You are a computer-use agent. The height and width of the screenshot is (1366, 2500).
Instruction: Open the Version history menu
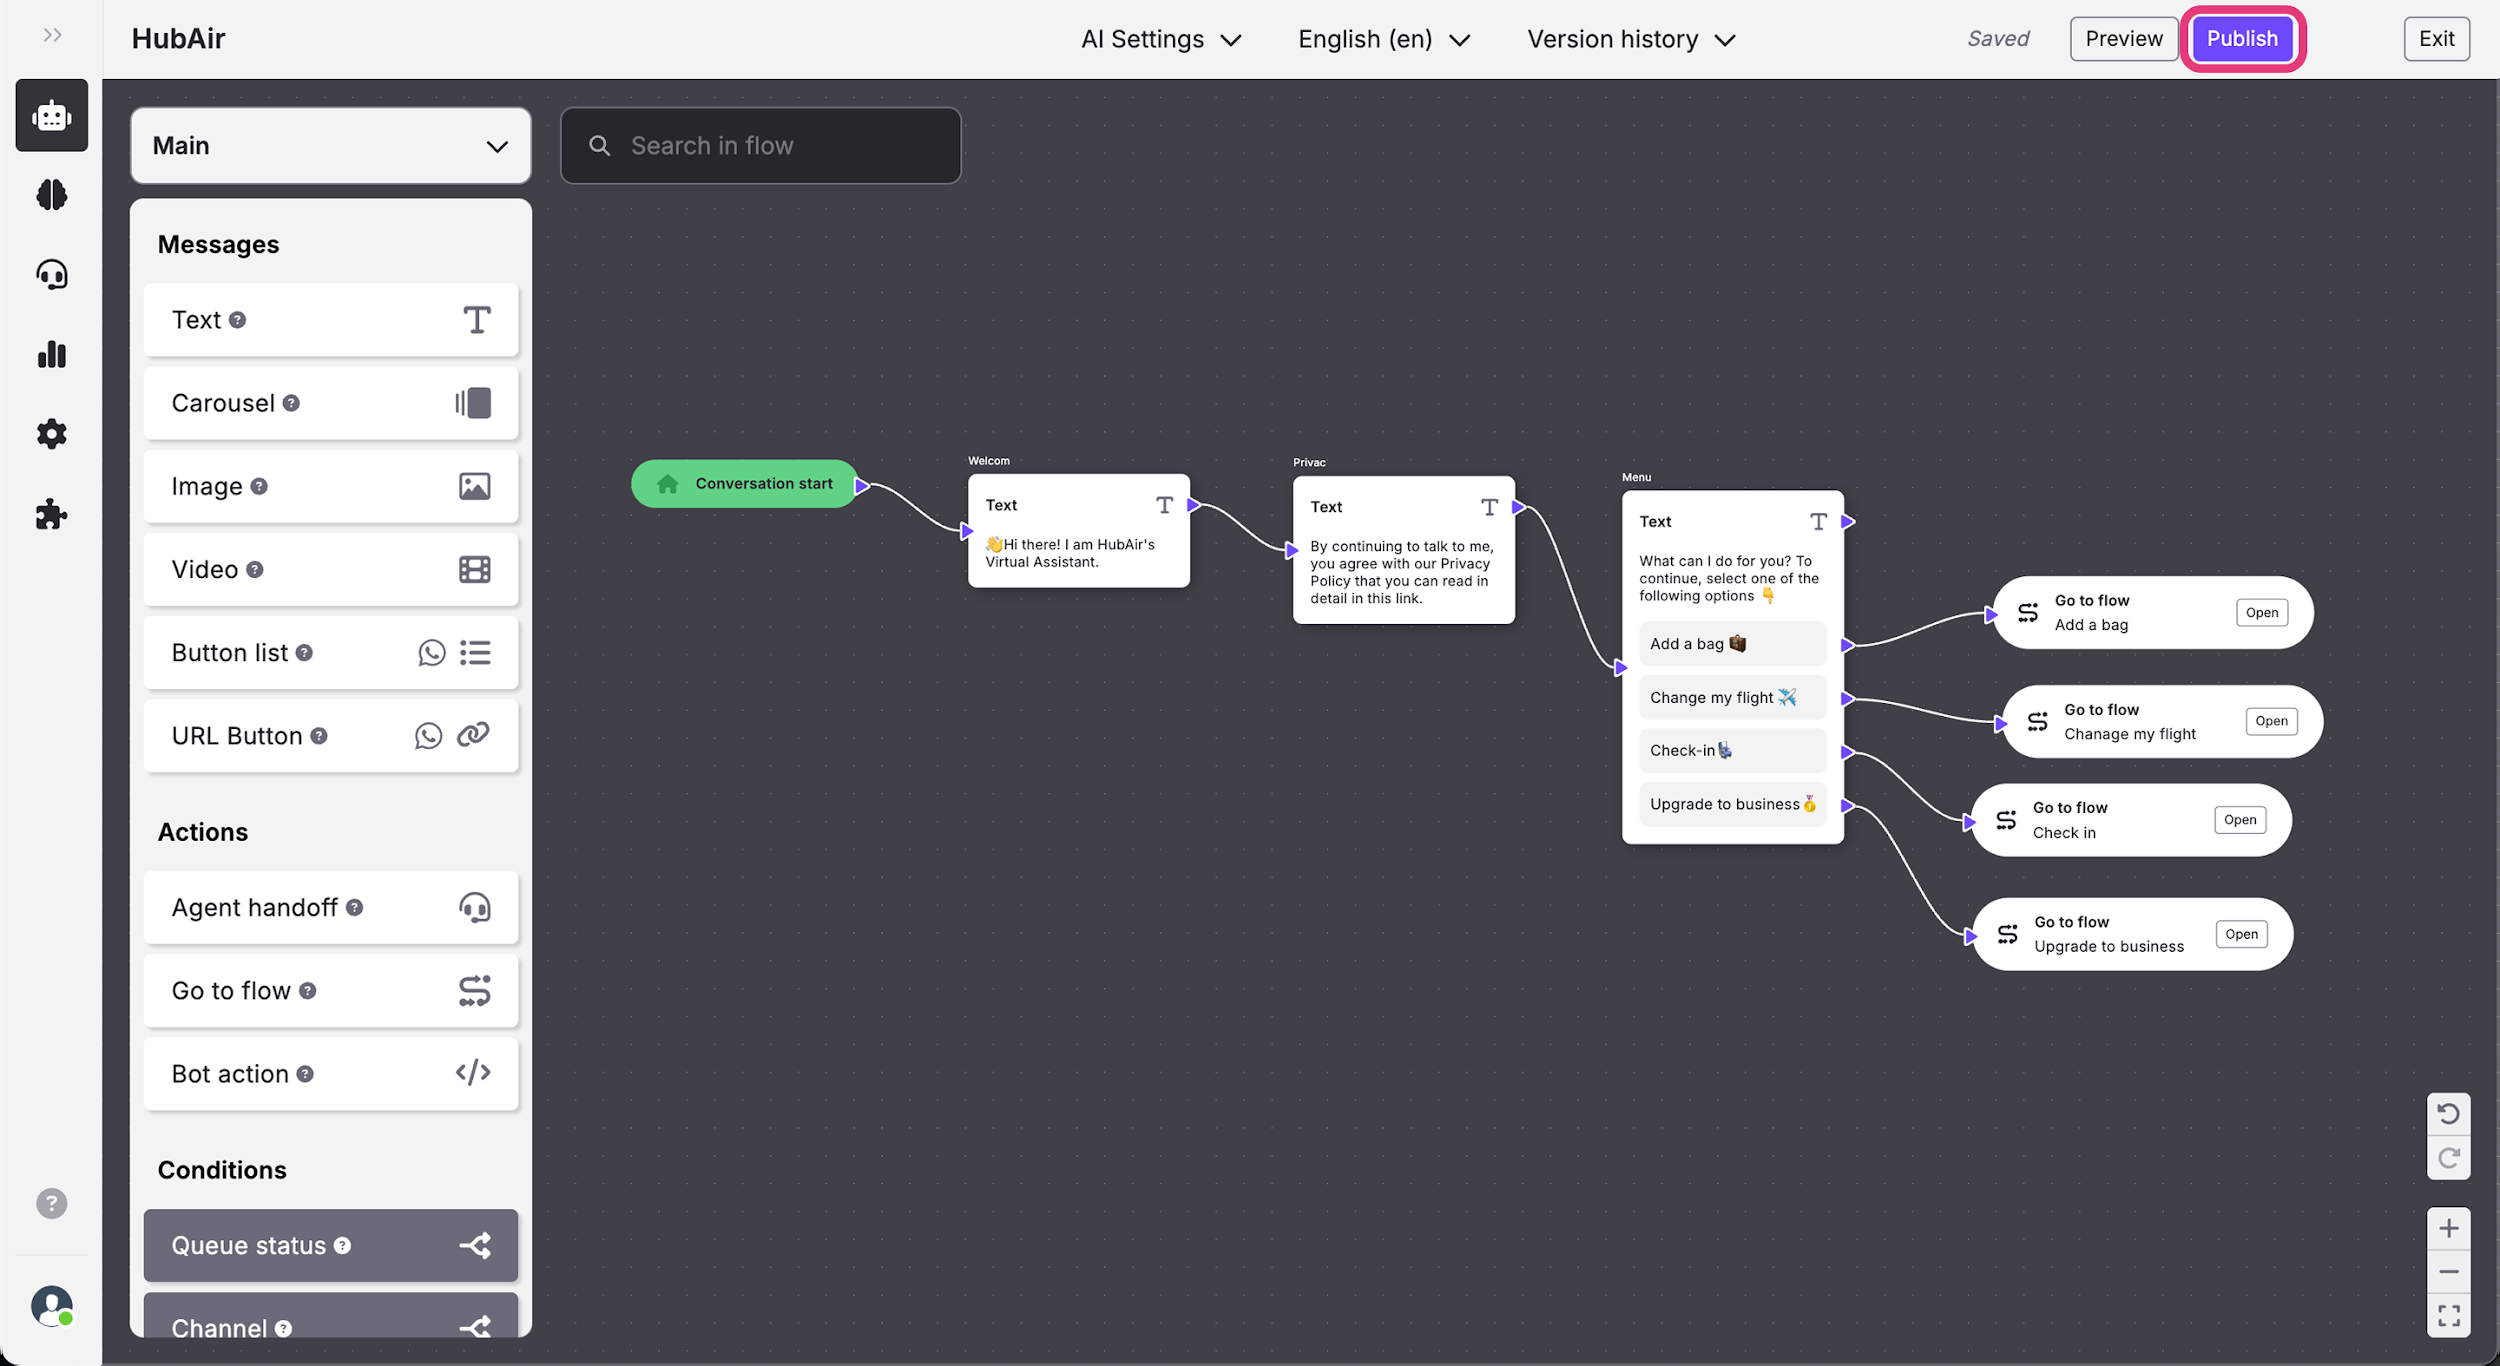1630,39
